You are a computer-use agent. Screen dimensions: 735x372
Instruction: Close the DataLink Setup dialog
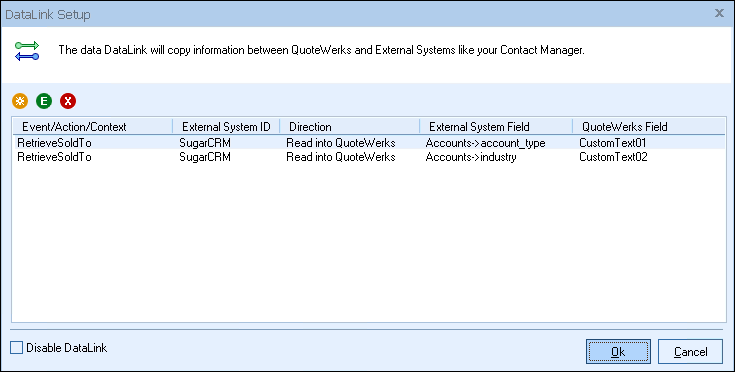pos(719,14)
